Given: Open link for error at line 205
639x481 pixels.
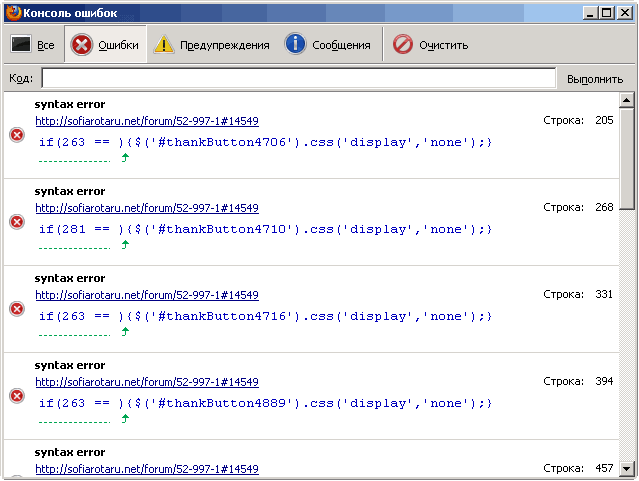Looking at the screenshot, I should [x=147, y=121].
